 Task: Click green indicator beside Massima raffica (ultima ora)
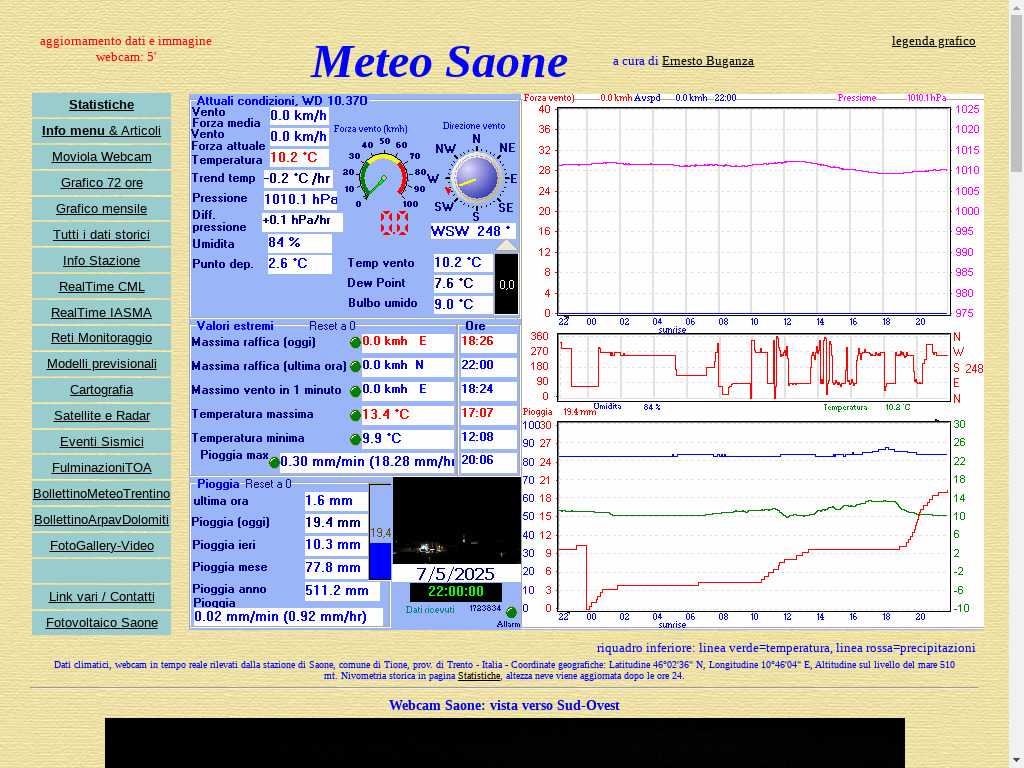tap(355, 366)
